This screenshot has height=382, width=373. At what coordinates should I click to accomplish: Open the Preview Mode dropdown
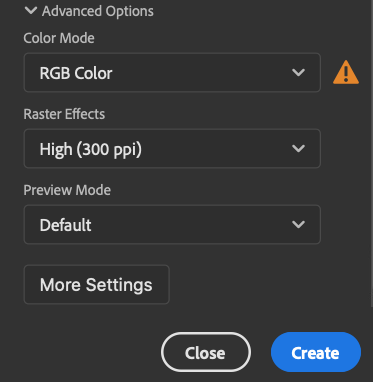point(172,224)
